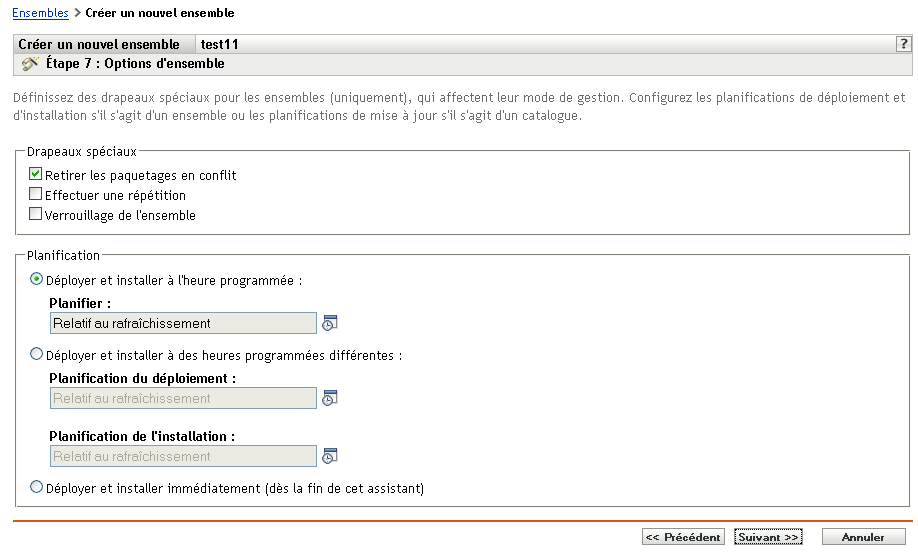This screenshot has width=918, height=556.
Task: Open schedule icon beside Planification du déploiement
Action: pyautogui.click(x=330, y=398)
